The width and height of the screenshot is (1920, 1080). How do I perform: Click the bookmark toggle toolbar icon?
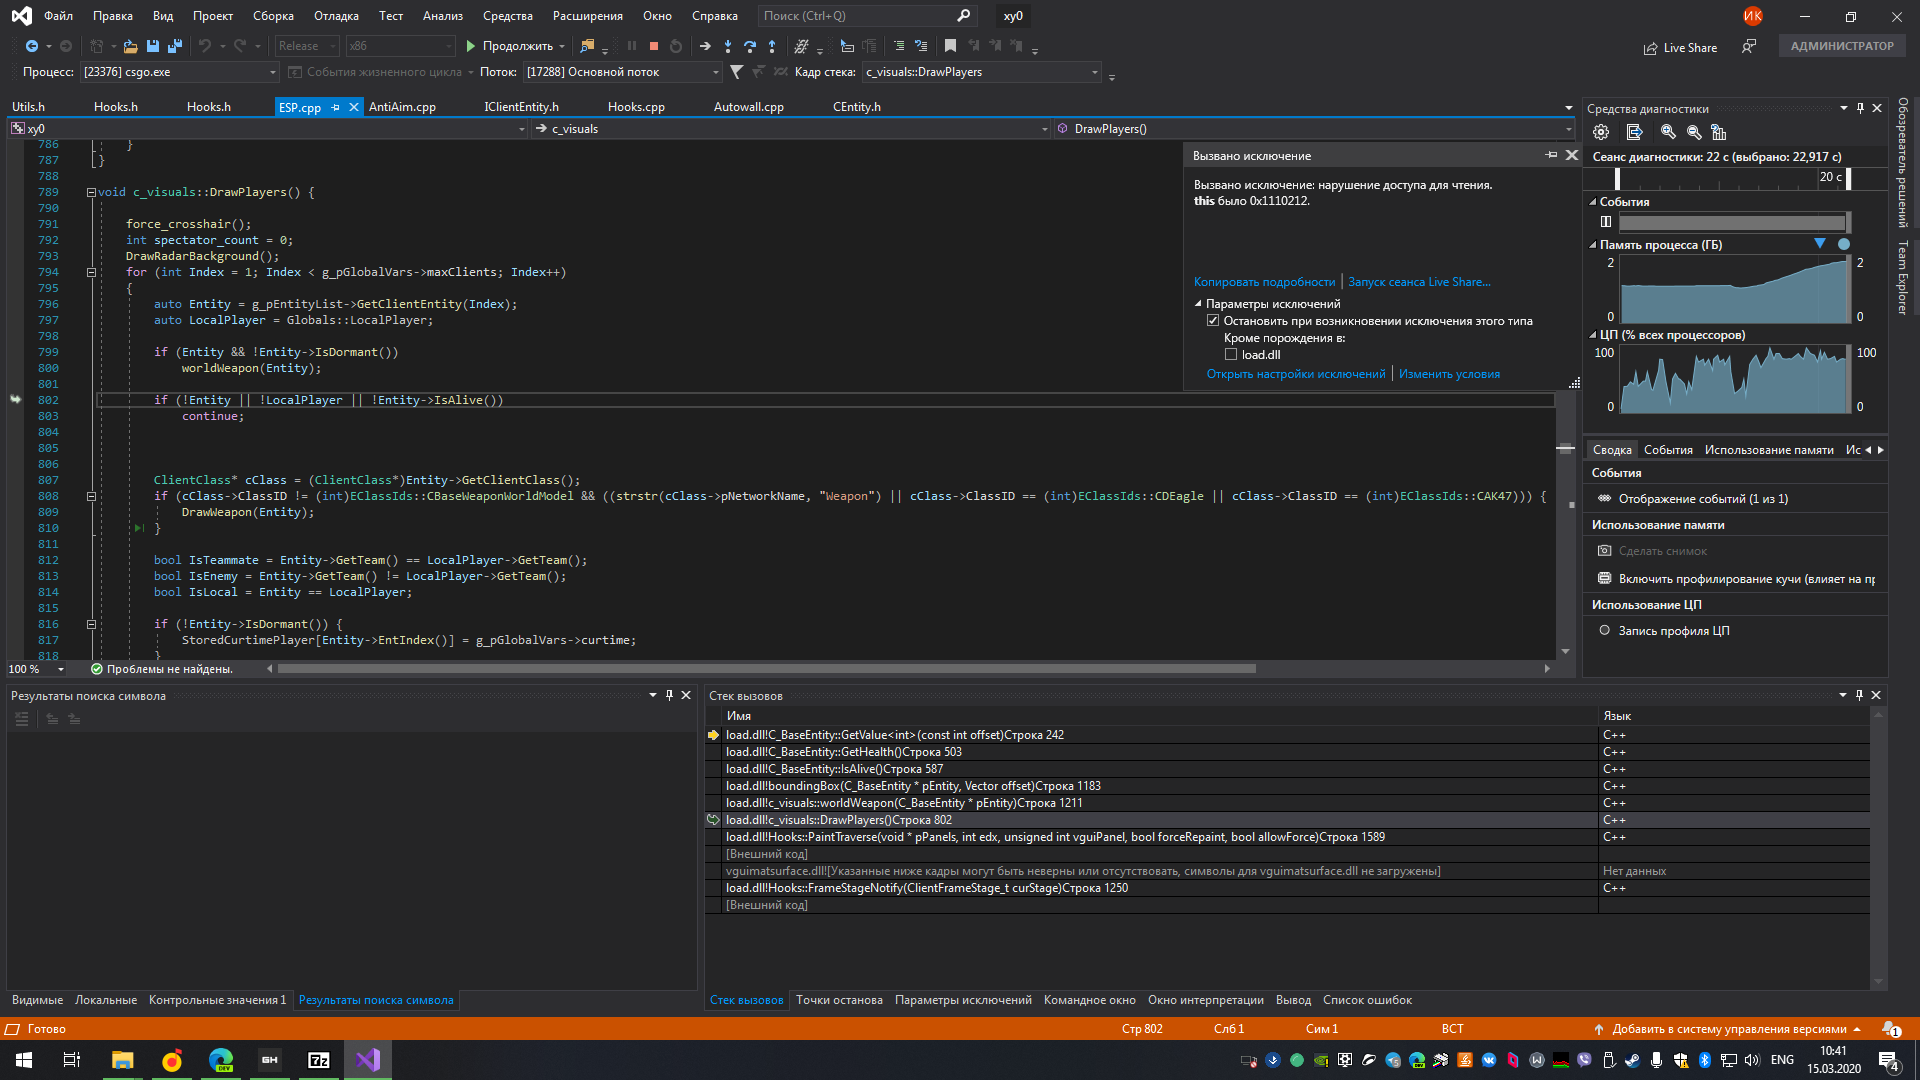tap(950, 46)
